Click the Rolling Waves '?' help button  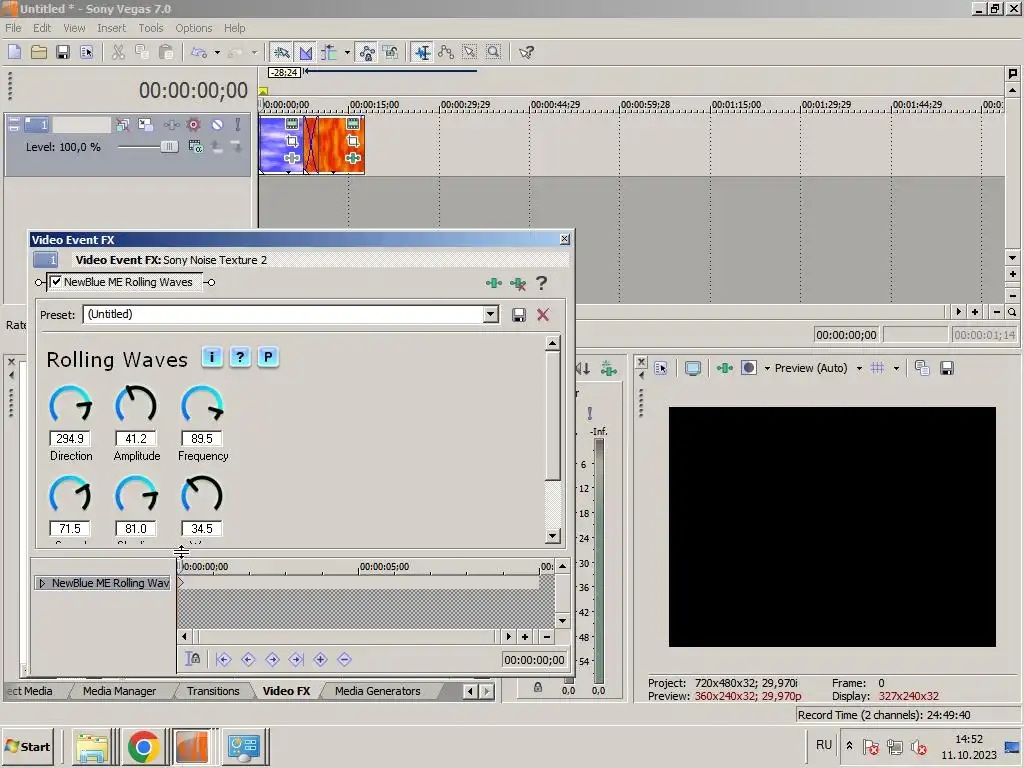pos(240,357)
